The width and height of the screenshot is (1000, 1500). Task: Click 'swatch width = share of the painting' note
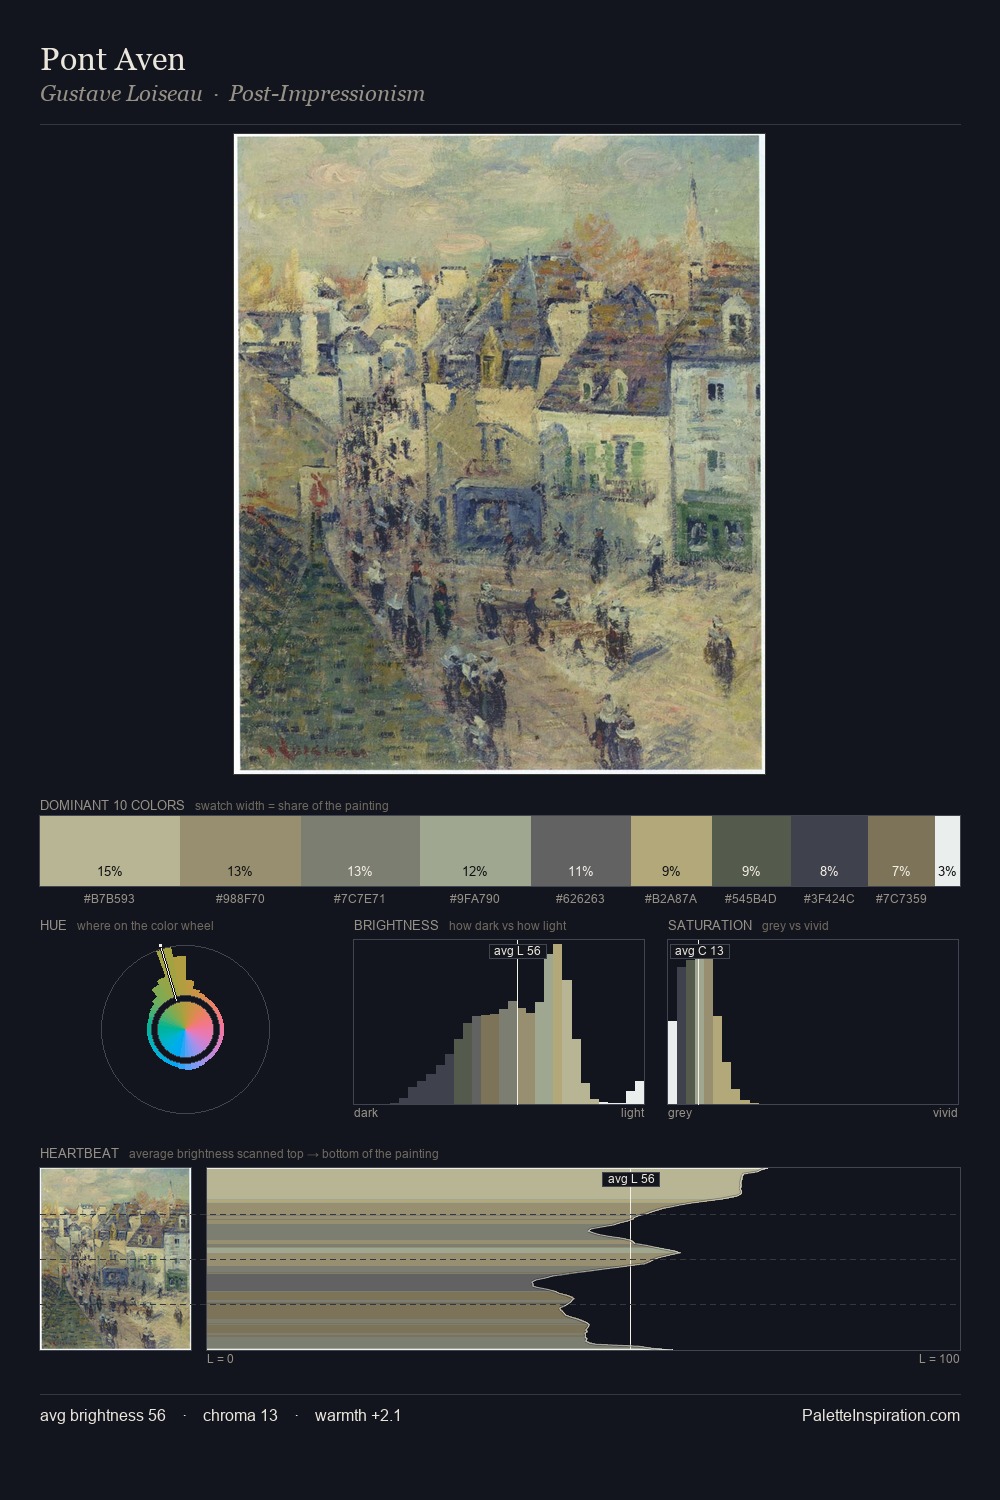pos(292,806)
